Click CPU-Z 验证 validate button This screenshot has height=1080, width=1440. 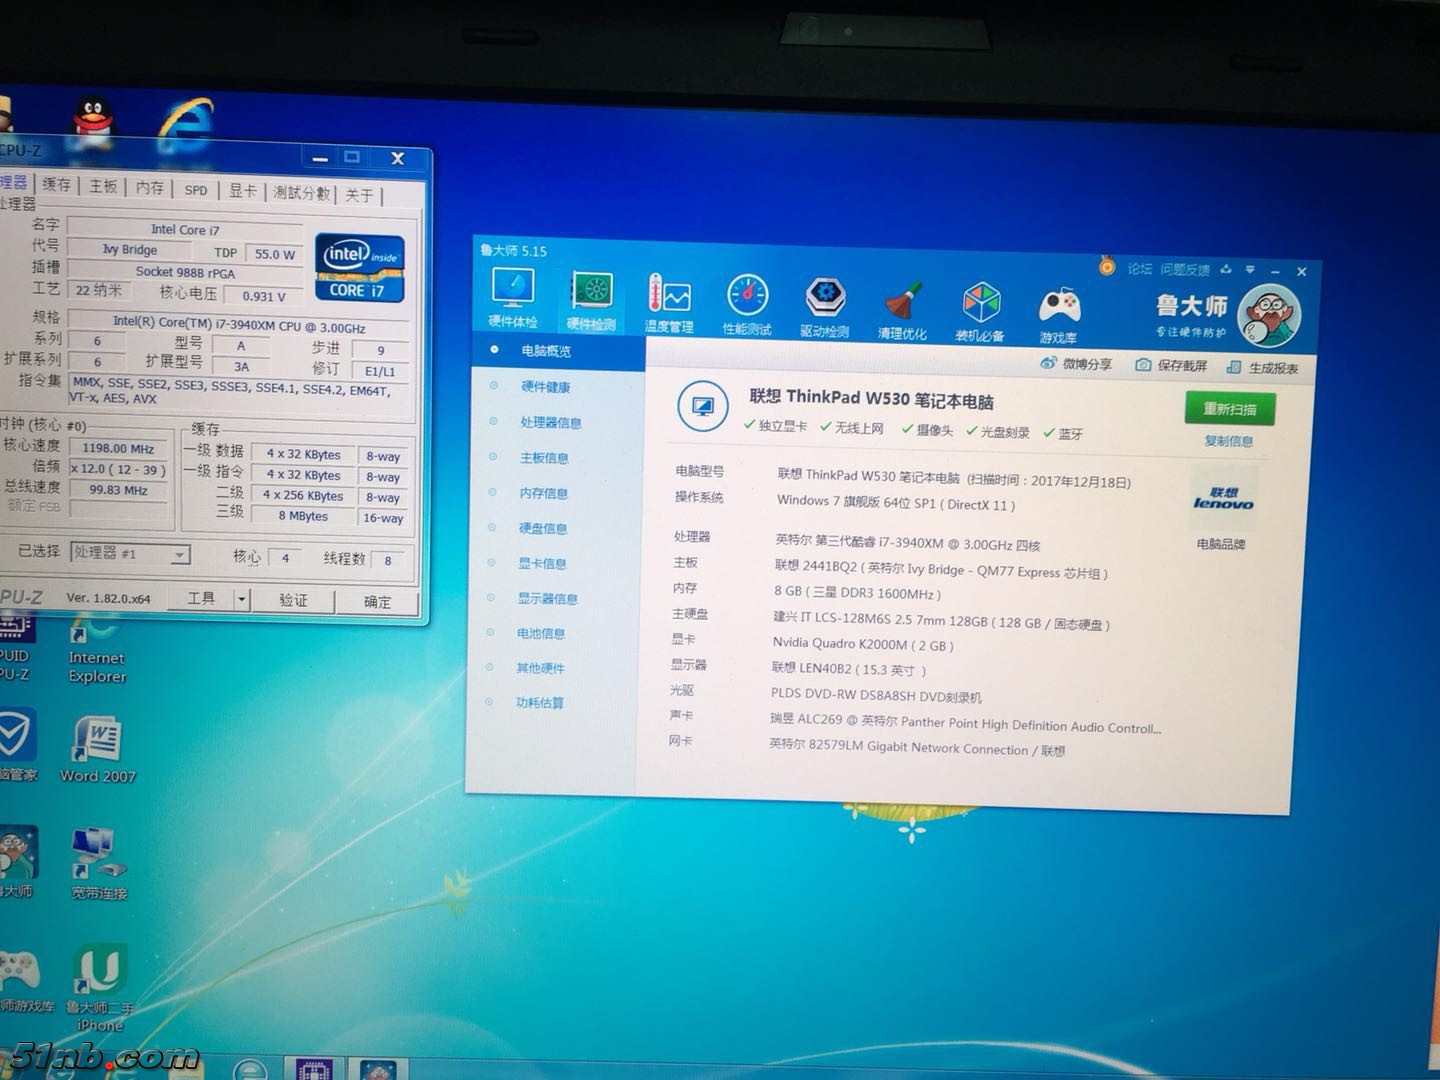293,600
